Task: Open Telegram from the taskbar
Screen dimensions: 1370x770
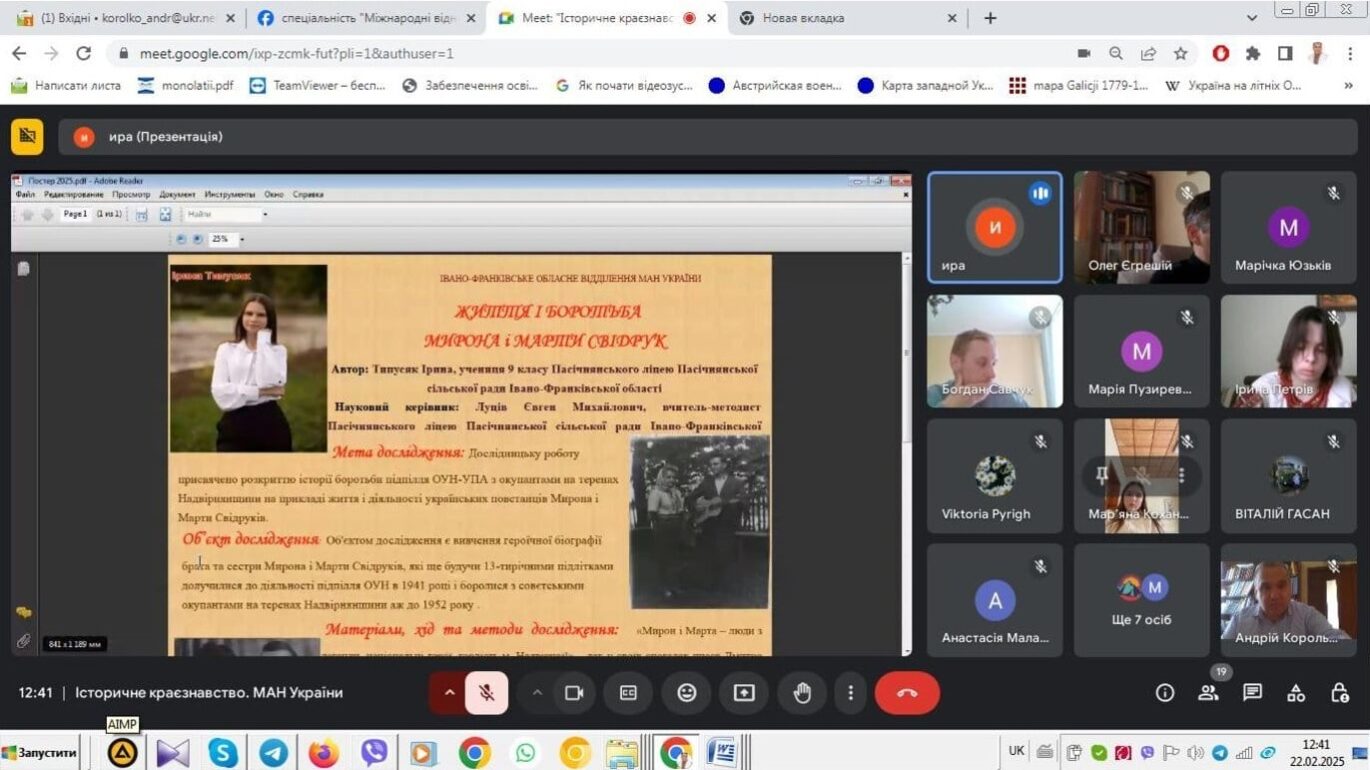Action: [x=274, y=752]
